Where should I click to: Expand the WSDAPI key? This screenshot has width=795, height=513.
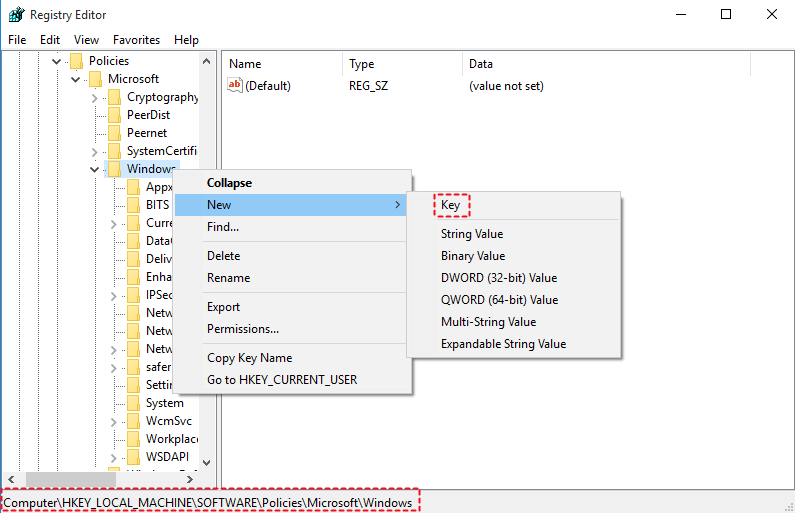point(114,458)
